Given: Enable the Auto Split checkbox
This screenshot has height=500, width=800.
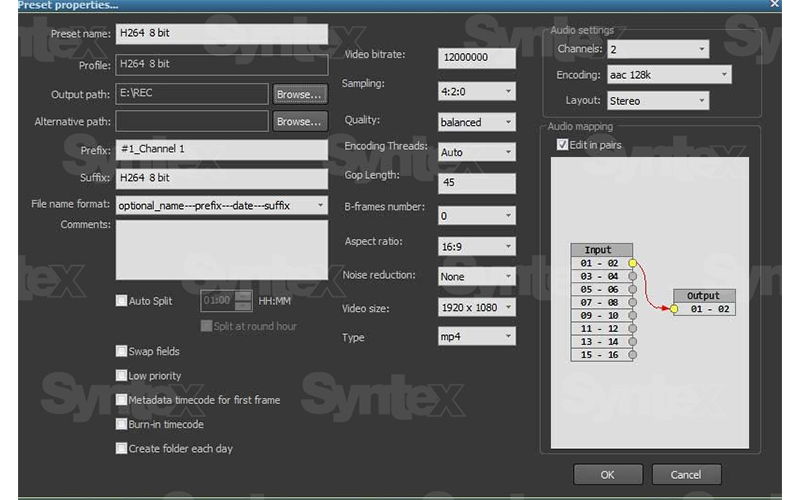Looking at the screenshot, I should 121,301.
